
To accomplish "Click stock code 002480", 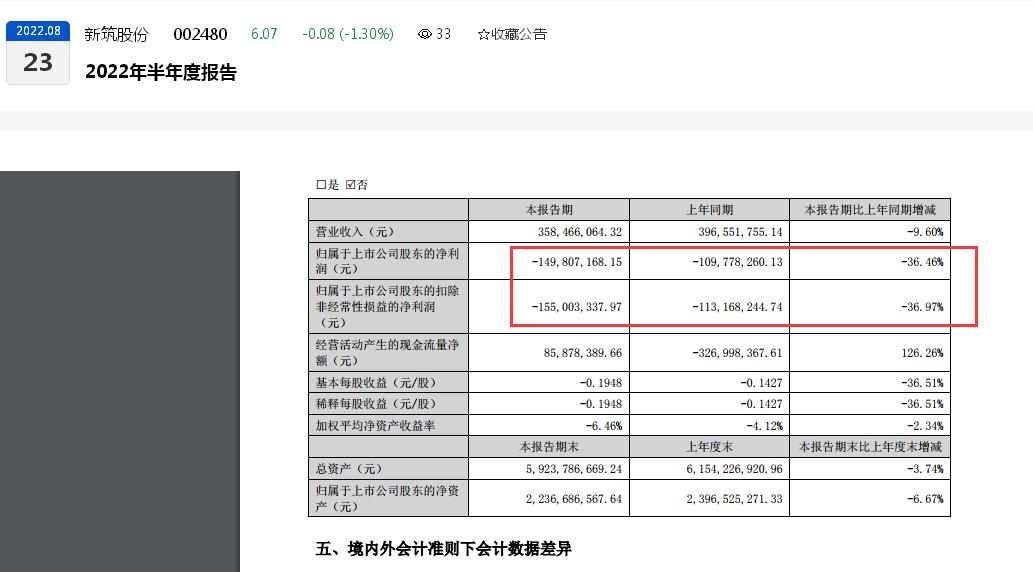I will click(200, 34).
